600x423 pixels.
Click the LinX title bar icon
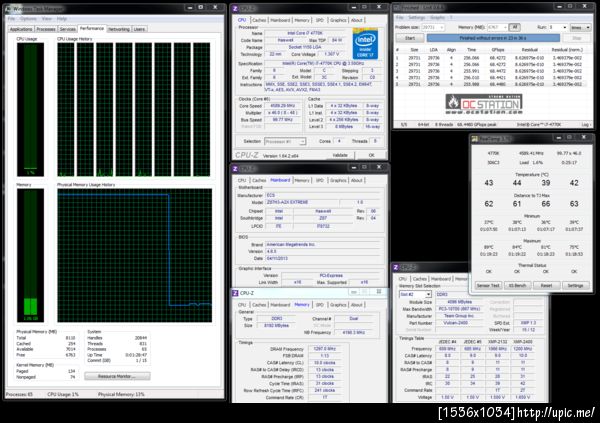click(x=397, y=7)
